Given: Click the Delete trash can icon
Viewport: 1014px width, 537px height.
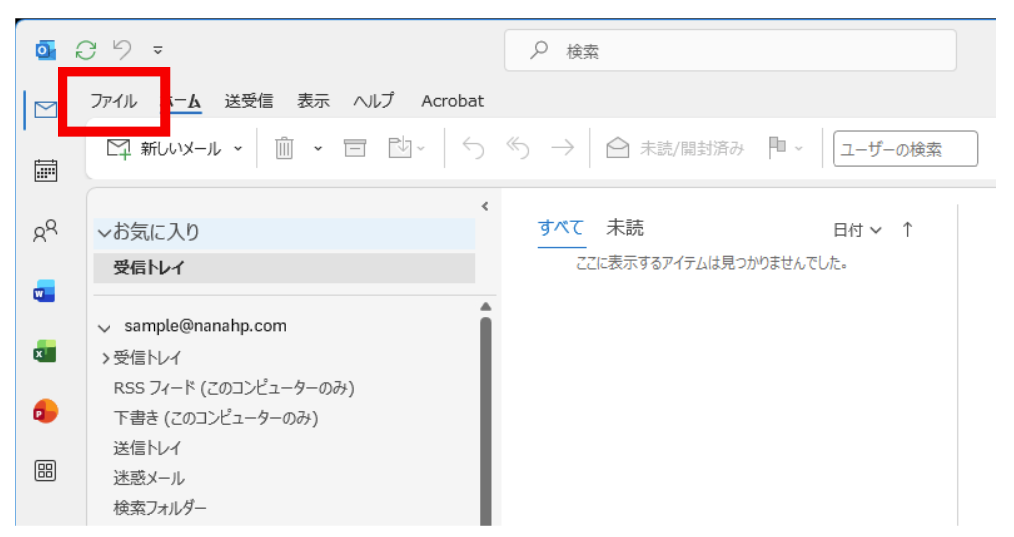Looking at the screenshot, I should point(285,149).
